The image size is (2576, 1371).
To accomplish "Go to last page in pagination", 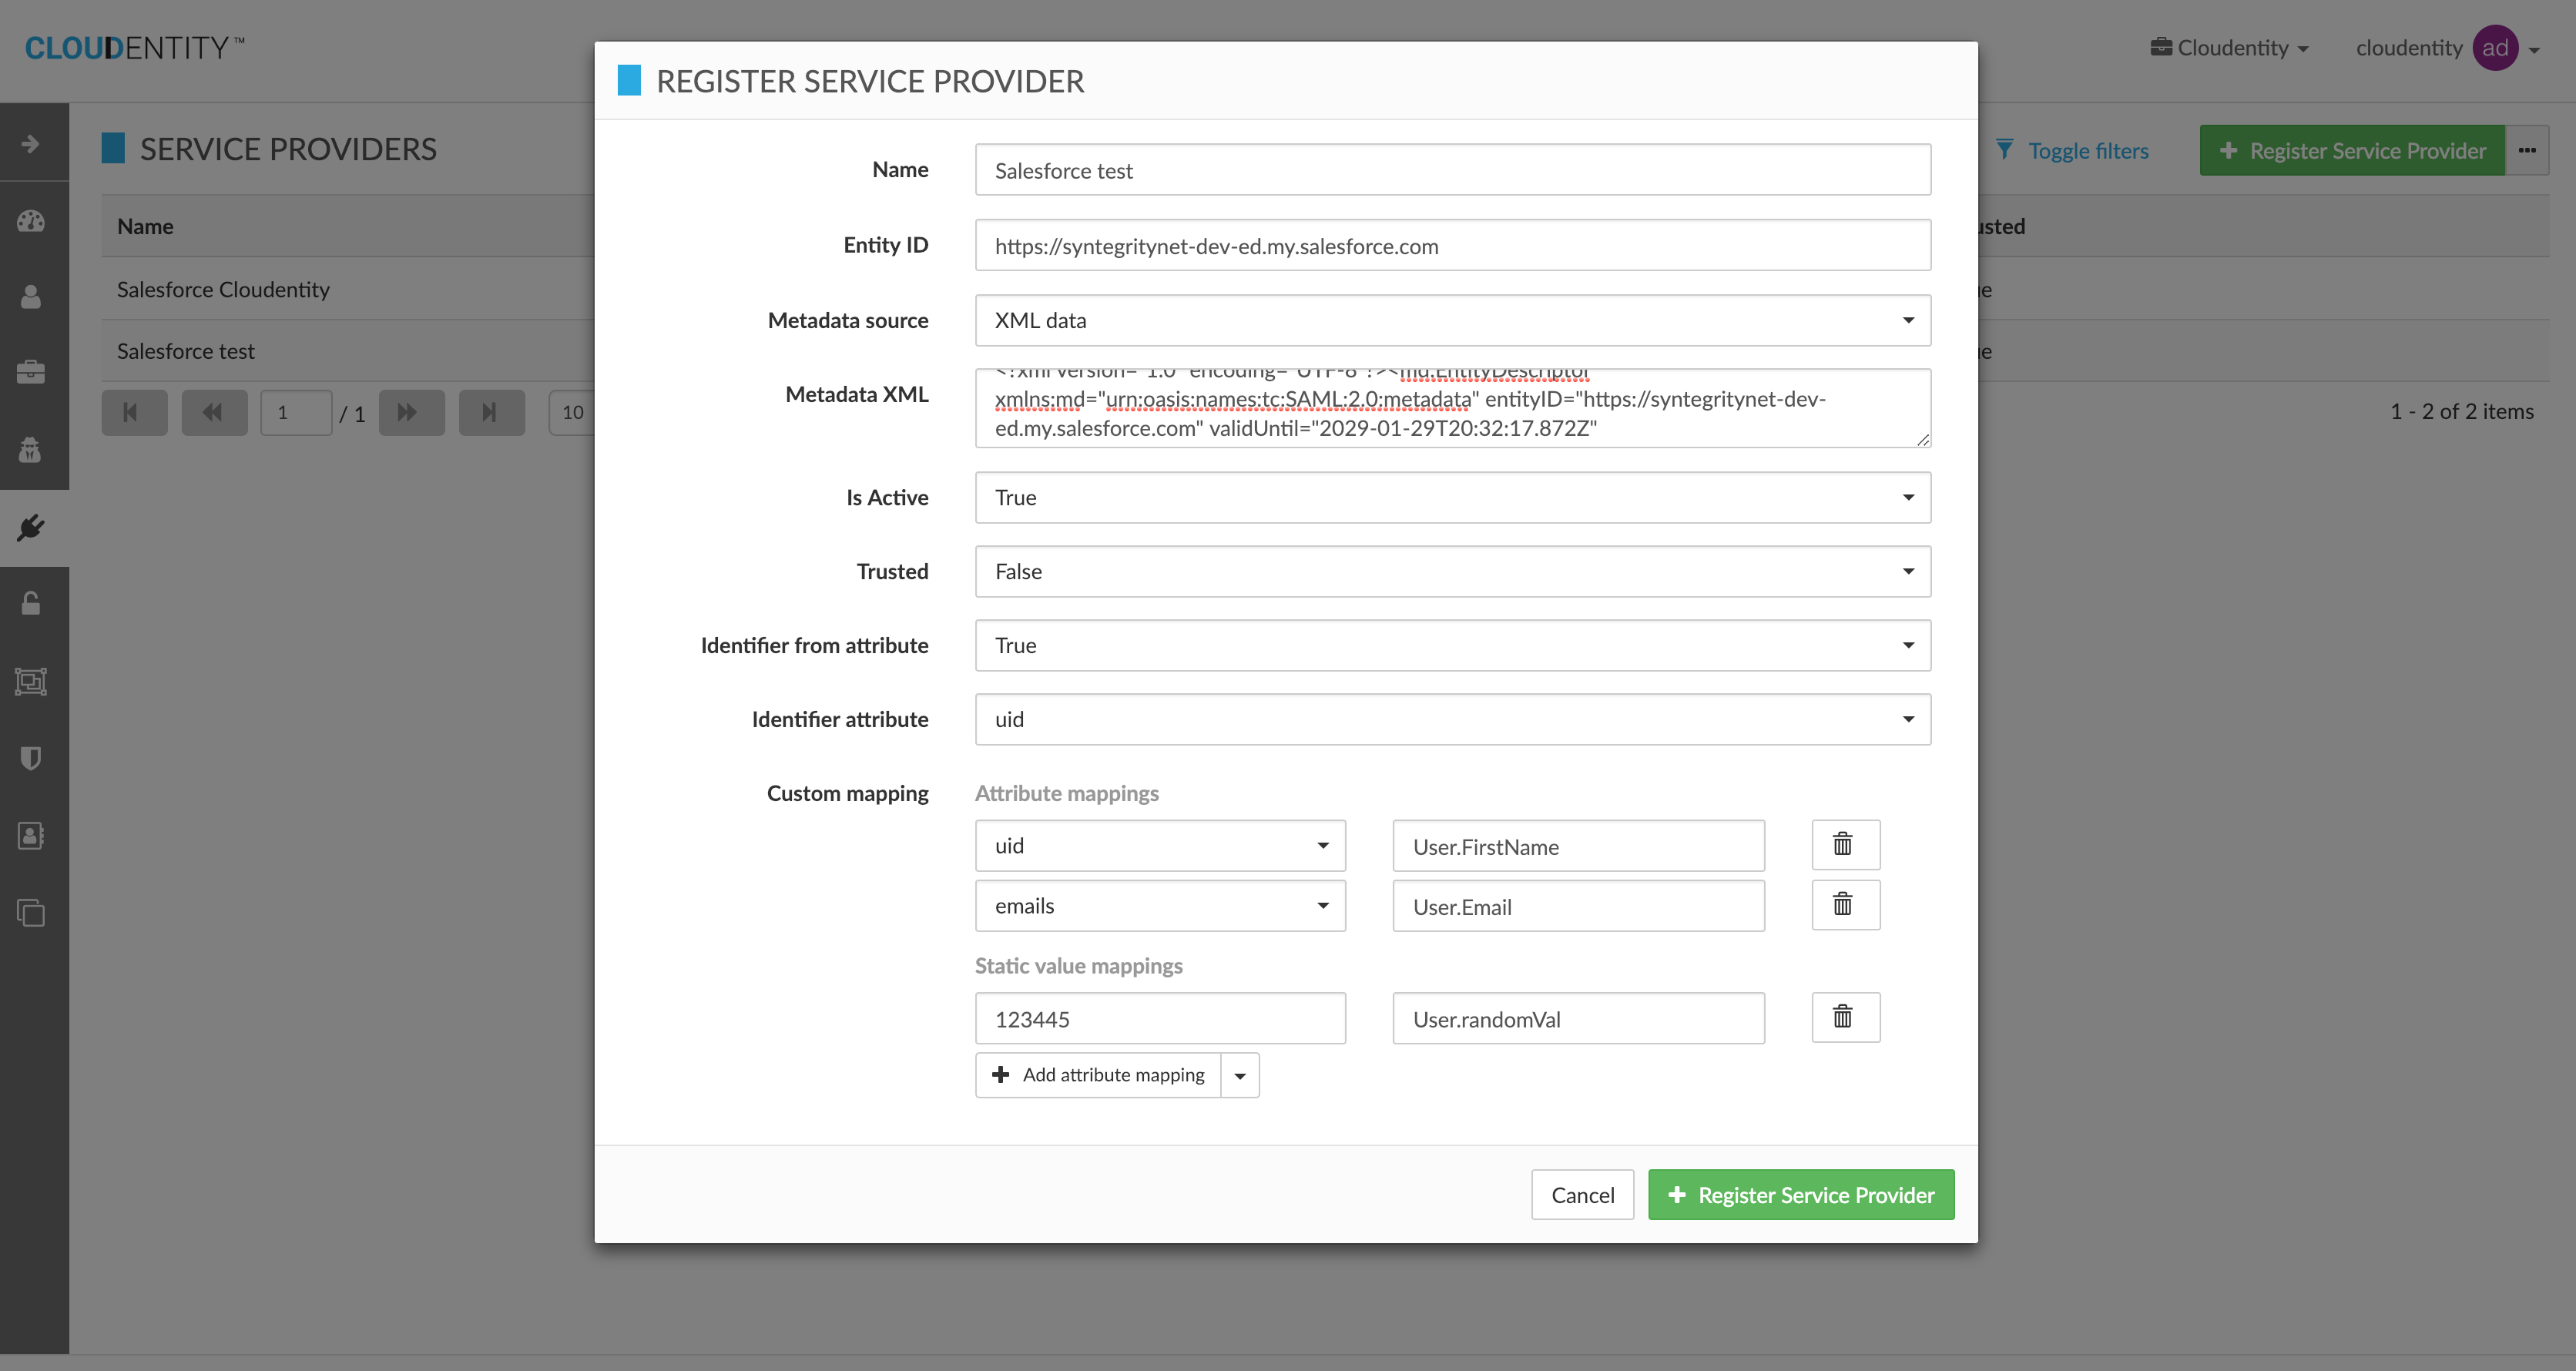I will 491,412.
